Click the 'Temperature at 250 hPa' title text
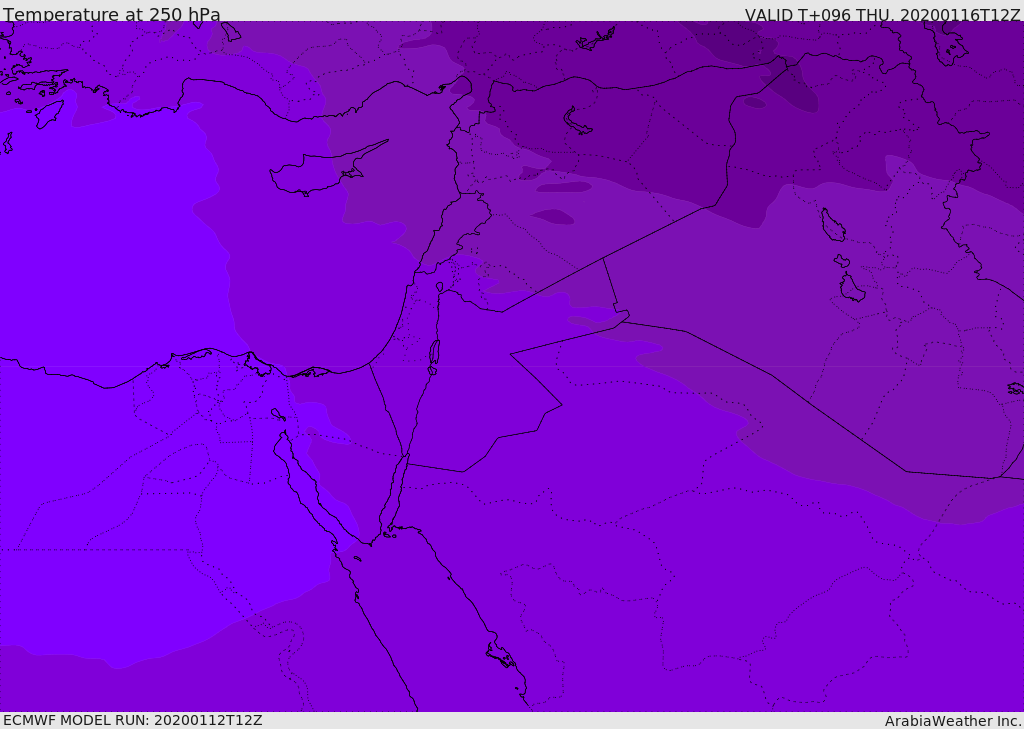Viewport: 1024px width, 729px height. 112,14
